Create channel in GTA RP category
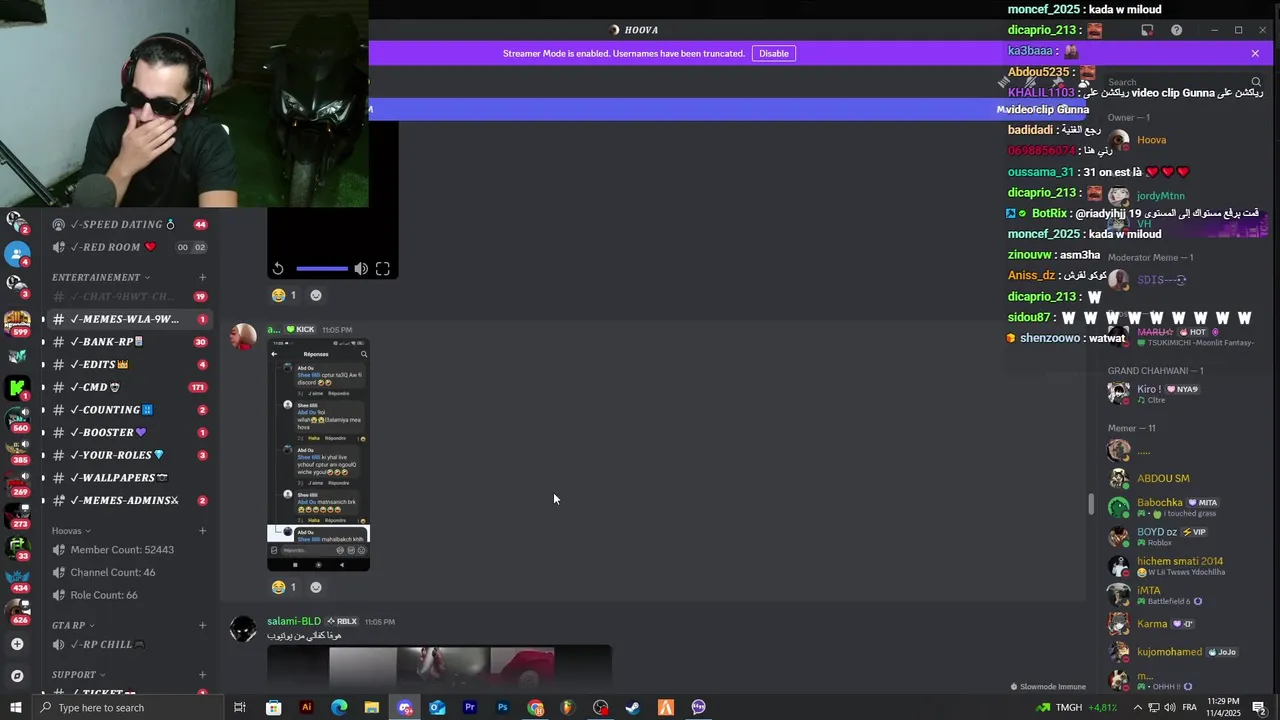Image resolution: width=1280 pixels, height=720 pixels. [203, 625]
